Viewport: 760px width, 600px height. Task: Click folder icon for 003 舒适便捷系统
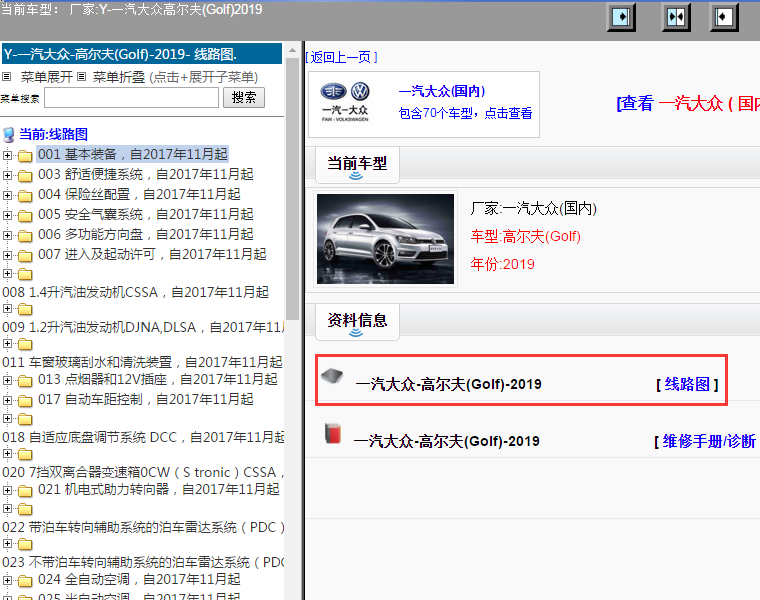point(25,176)
